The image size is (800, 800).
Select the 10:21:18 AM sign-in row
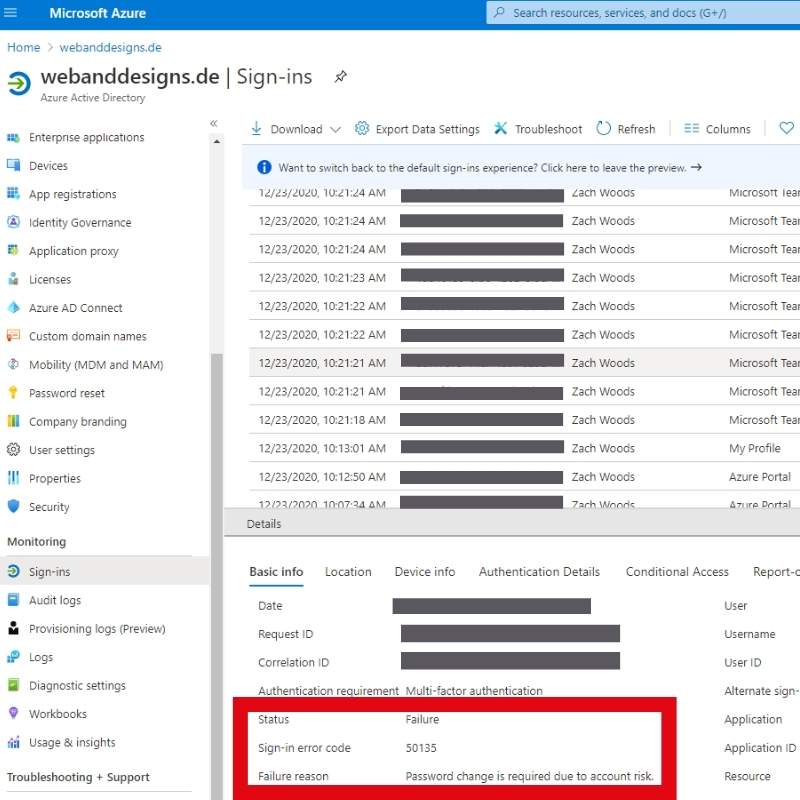[524, 419]
